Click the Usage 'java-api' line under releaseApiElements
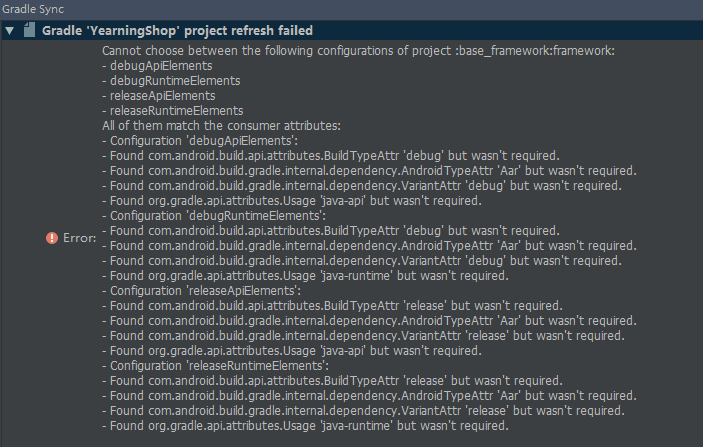This screenshot has width=703, height=447. click(x=292, y=350)
